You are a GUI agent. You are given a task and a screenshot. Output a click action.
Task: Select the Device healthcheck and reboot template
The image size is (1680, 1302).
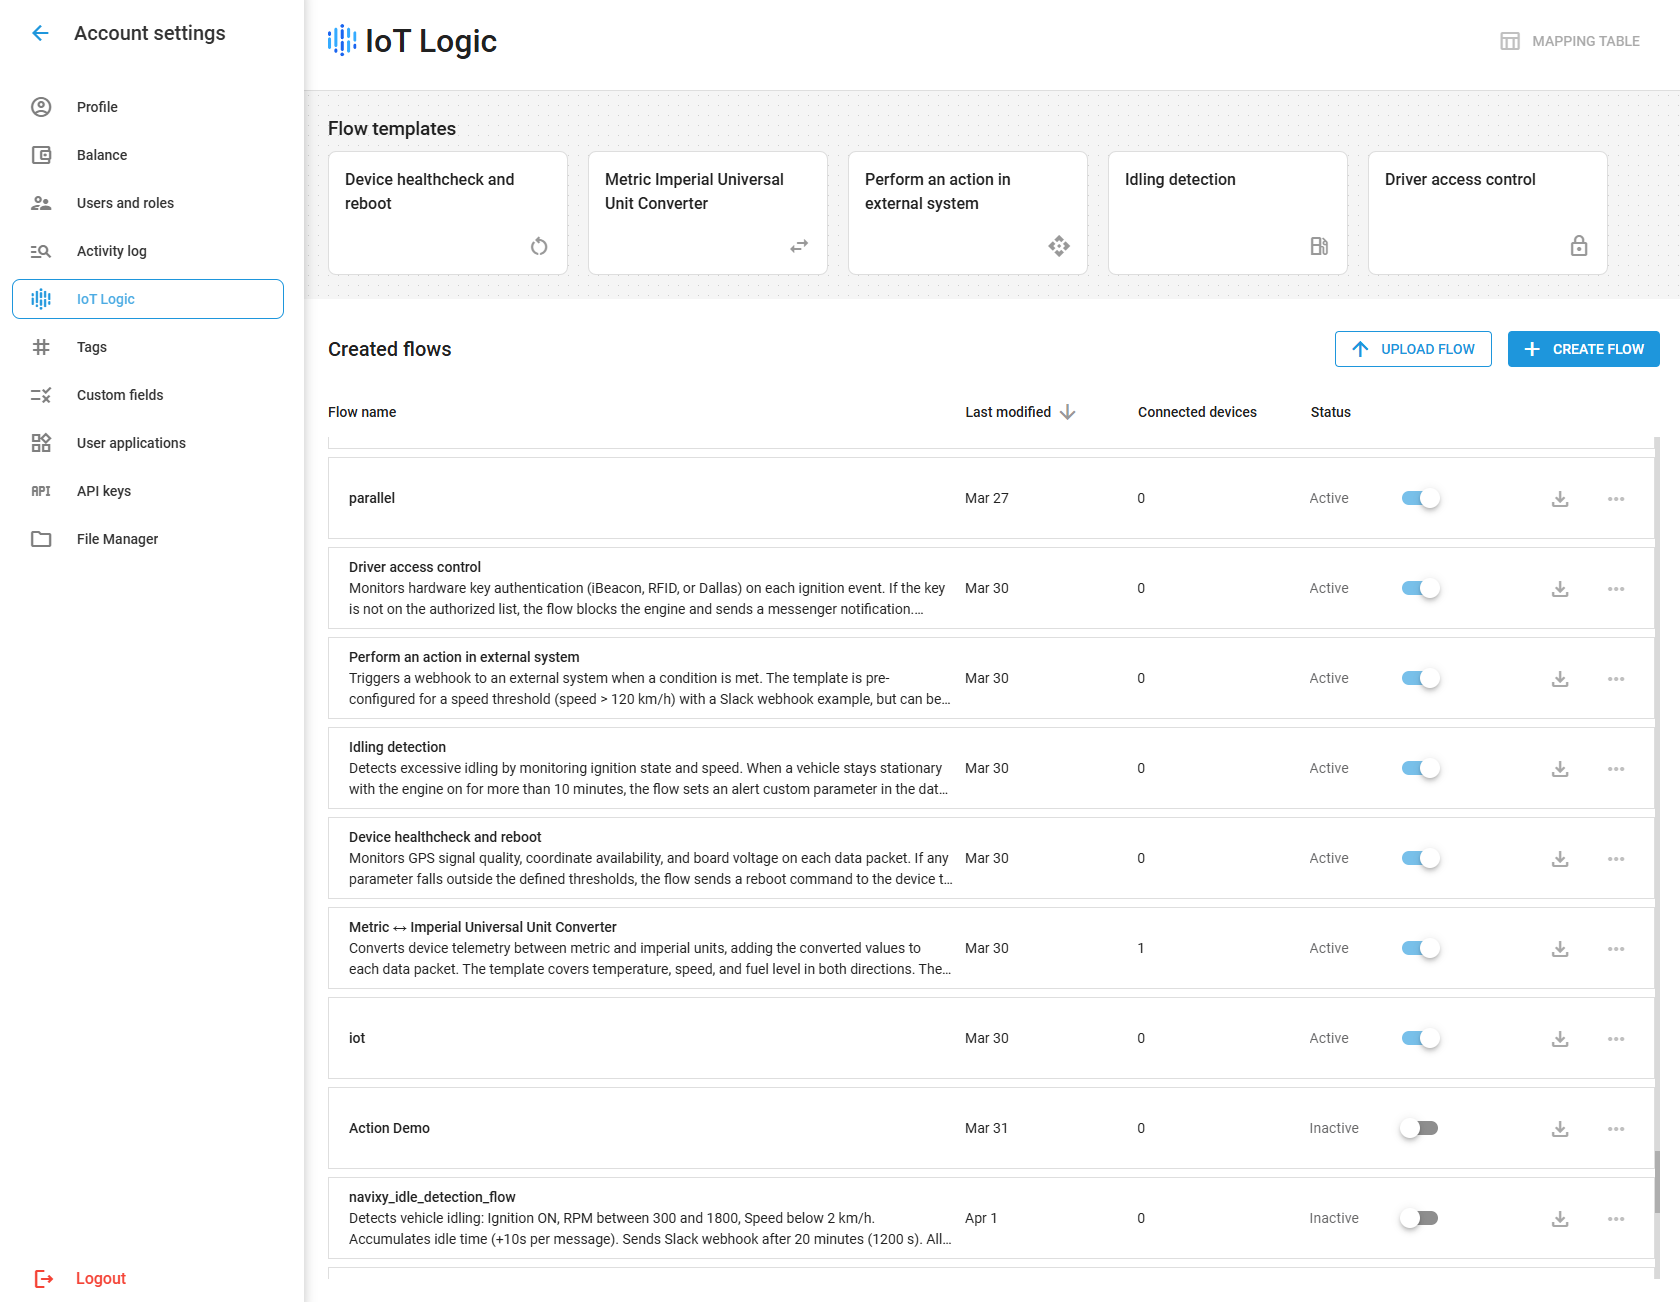(448, 213)
